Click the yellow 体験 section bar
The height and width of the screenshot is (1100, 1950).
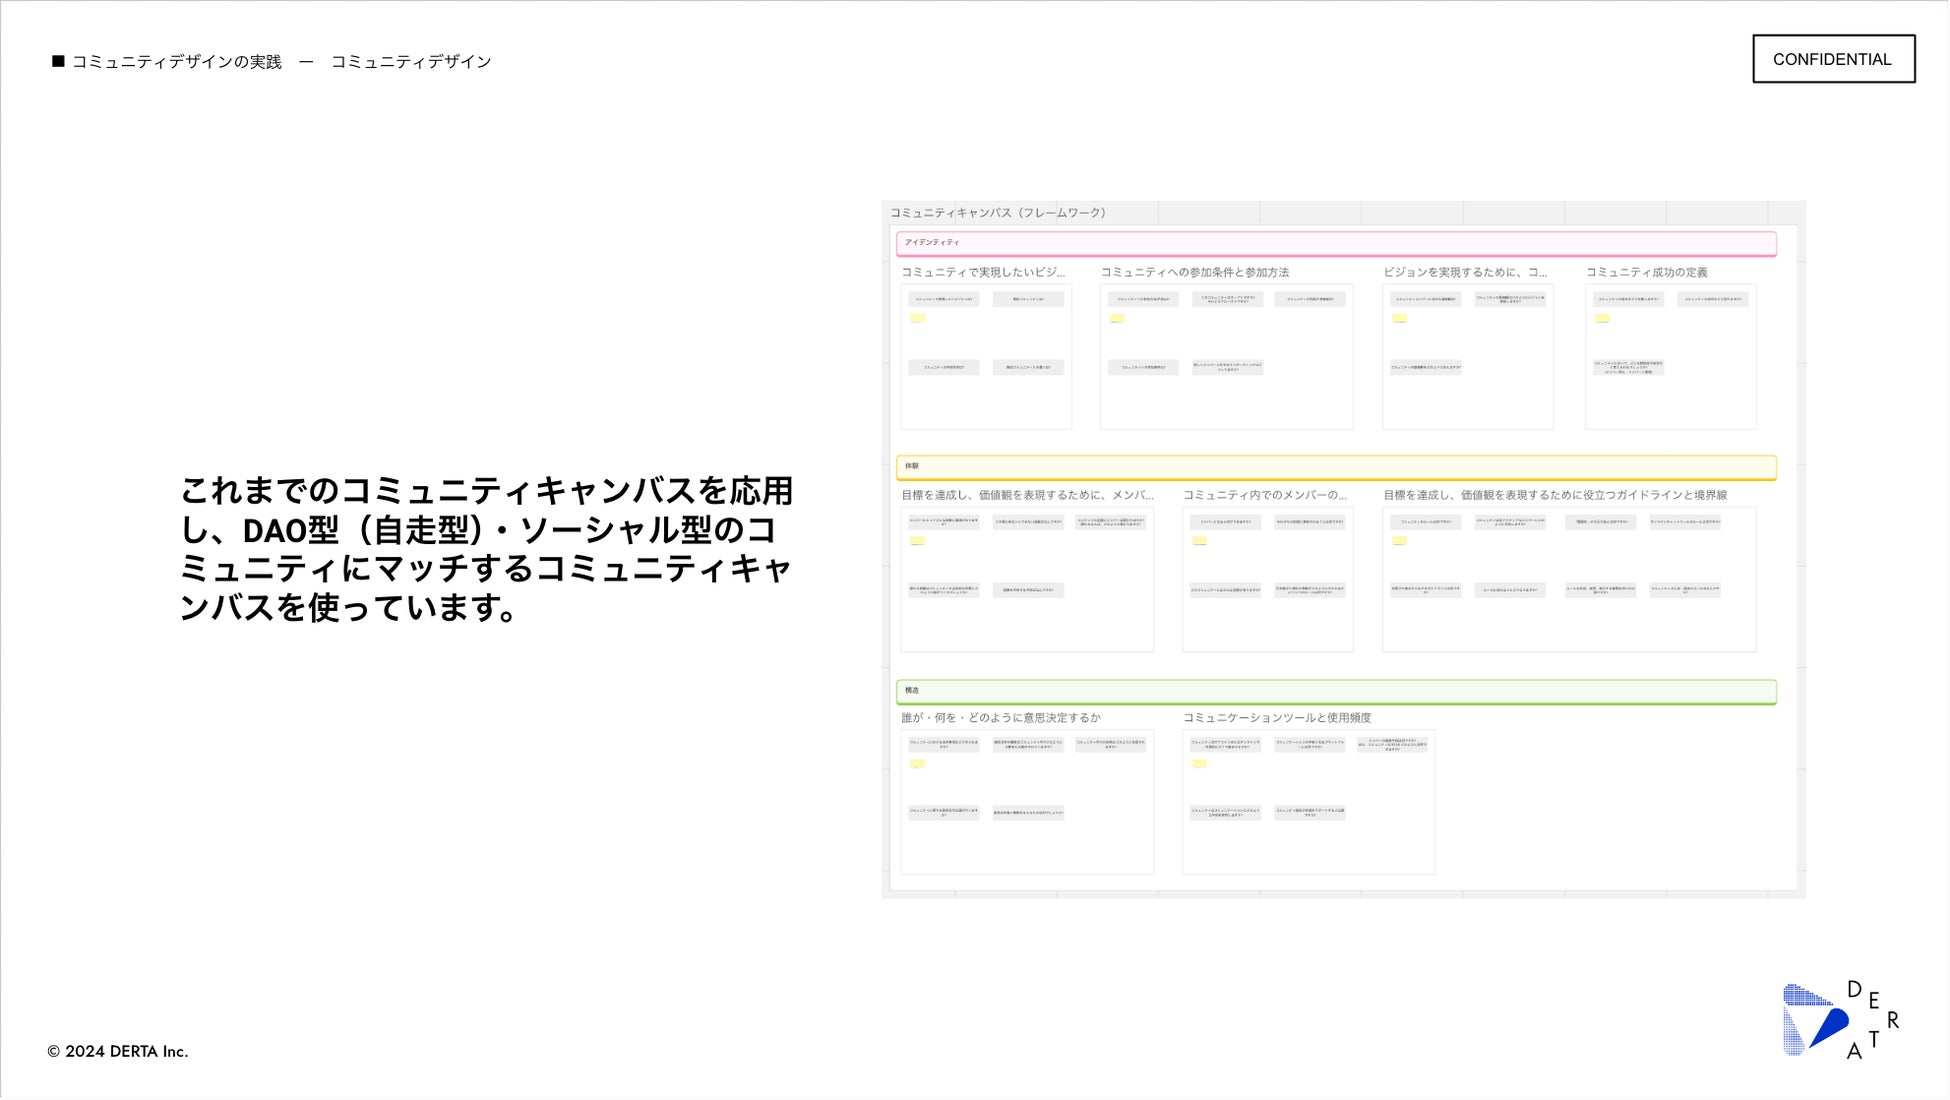coord(1335,467)
